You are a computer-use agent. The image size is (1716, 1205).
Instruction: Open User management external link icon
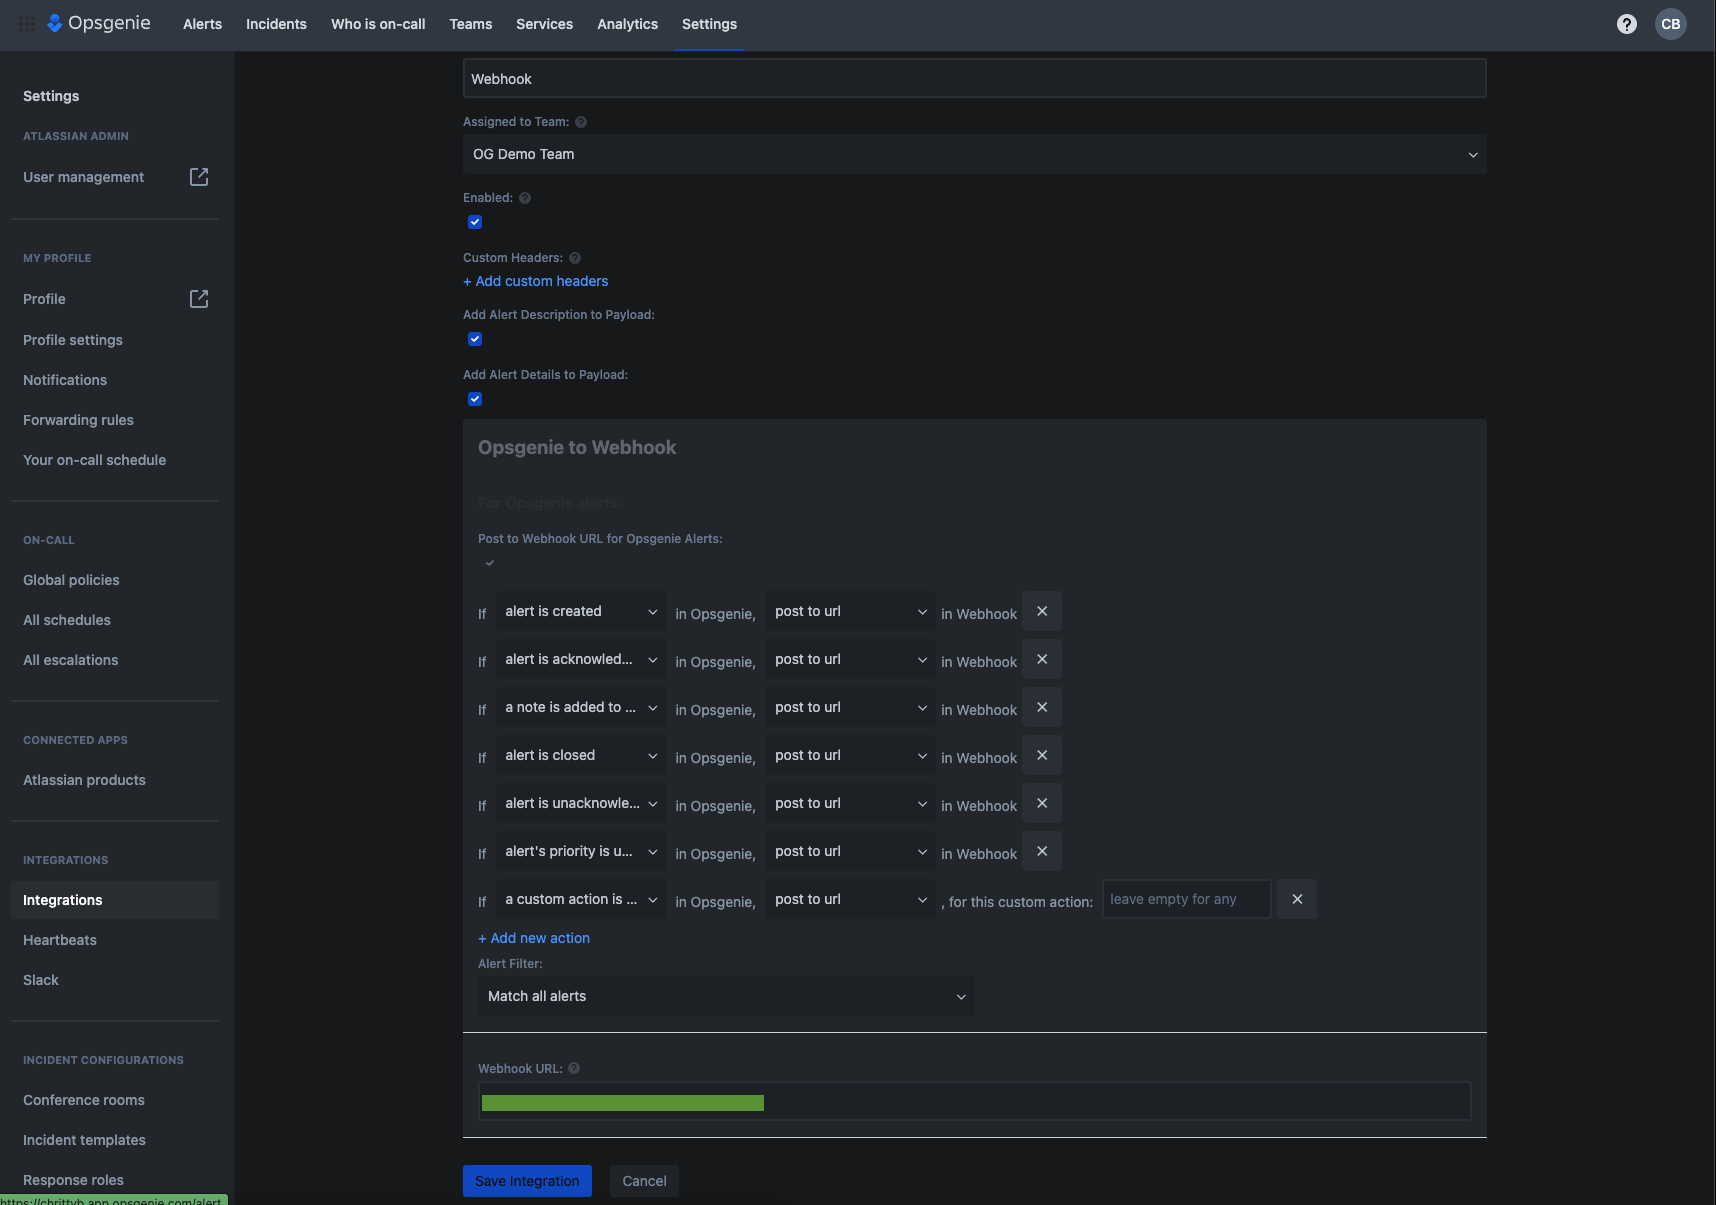pyautogui.click(x=199, y=177)
